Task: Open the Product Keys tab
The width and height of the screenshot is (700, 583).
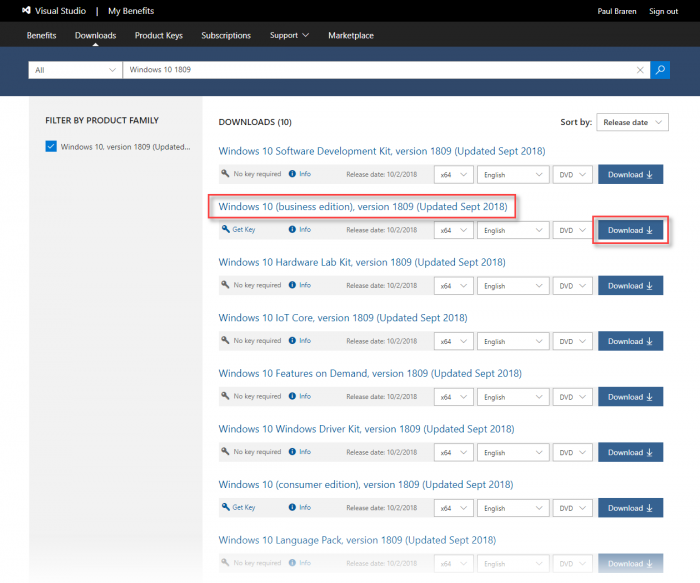Action: 158,35
